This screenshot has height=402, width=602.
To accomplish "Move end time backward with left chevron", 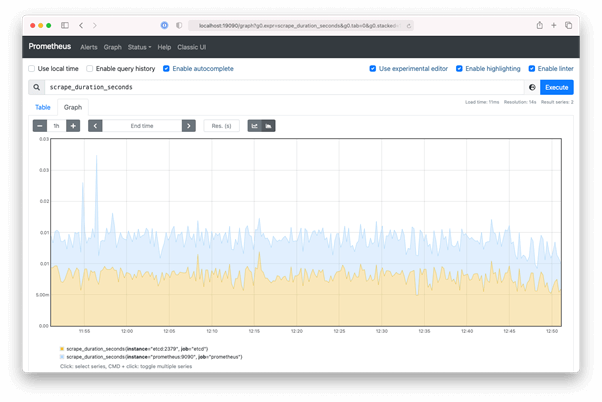I will pos(95,126).
